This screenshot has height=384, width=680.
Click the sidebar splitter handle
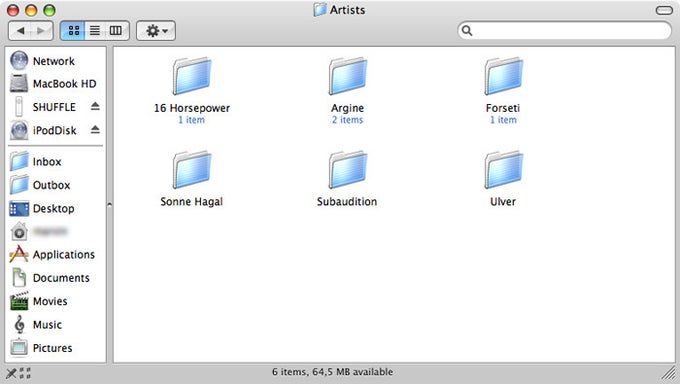(x=109, y=204)
